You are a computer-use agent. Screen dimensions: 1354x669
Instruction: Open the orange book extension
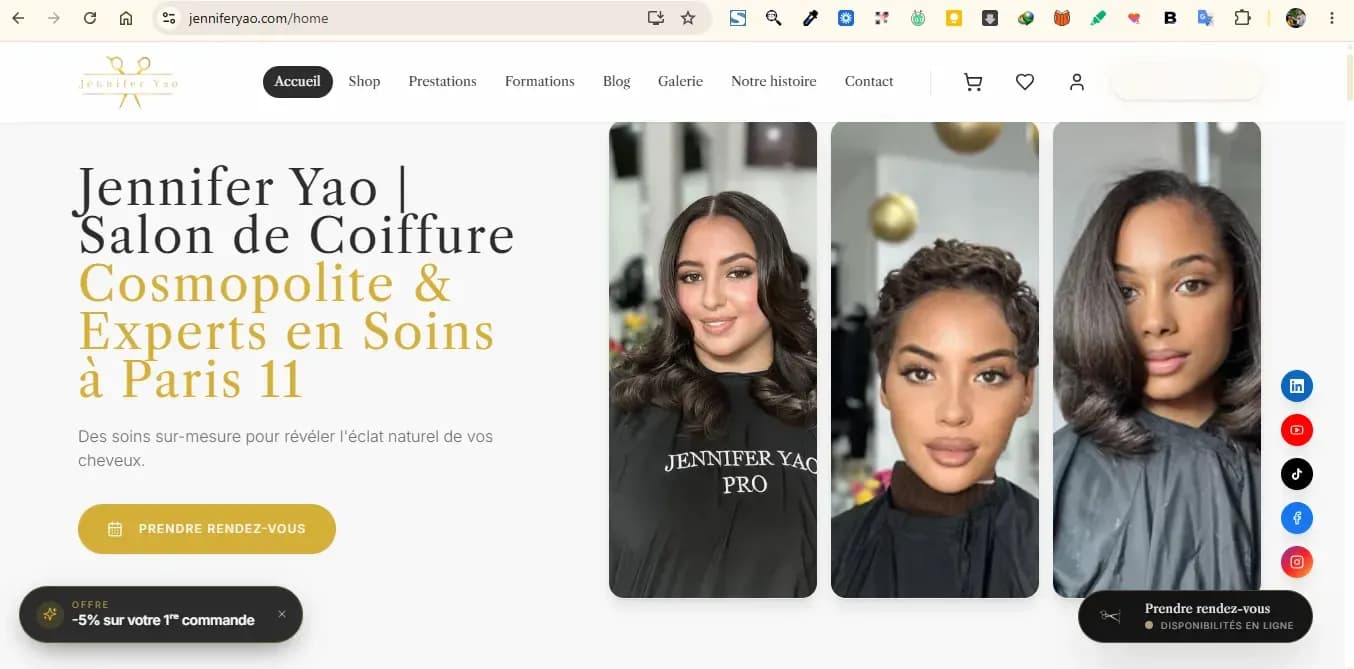[1062, 18]
